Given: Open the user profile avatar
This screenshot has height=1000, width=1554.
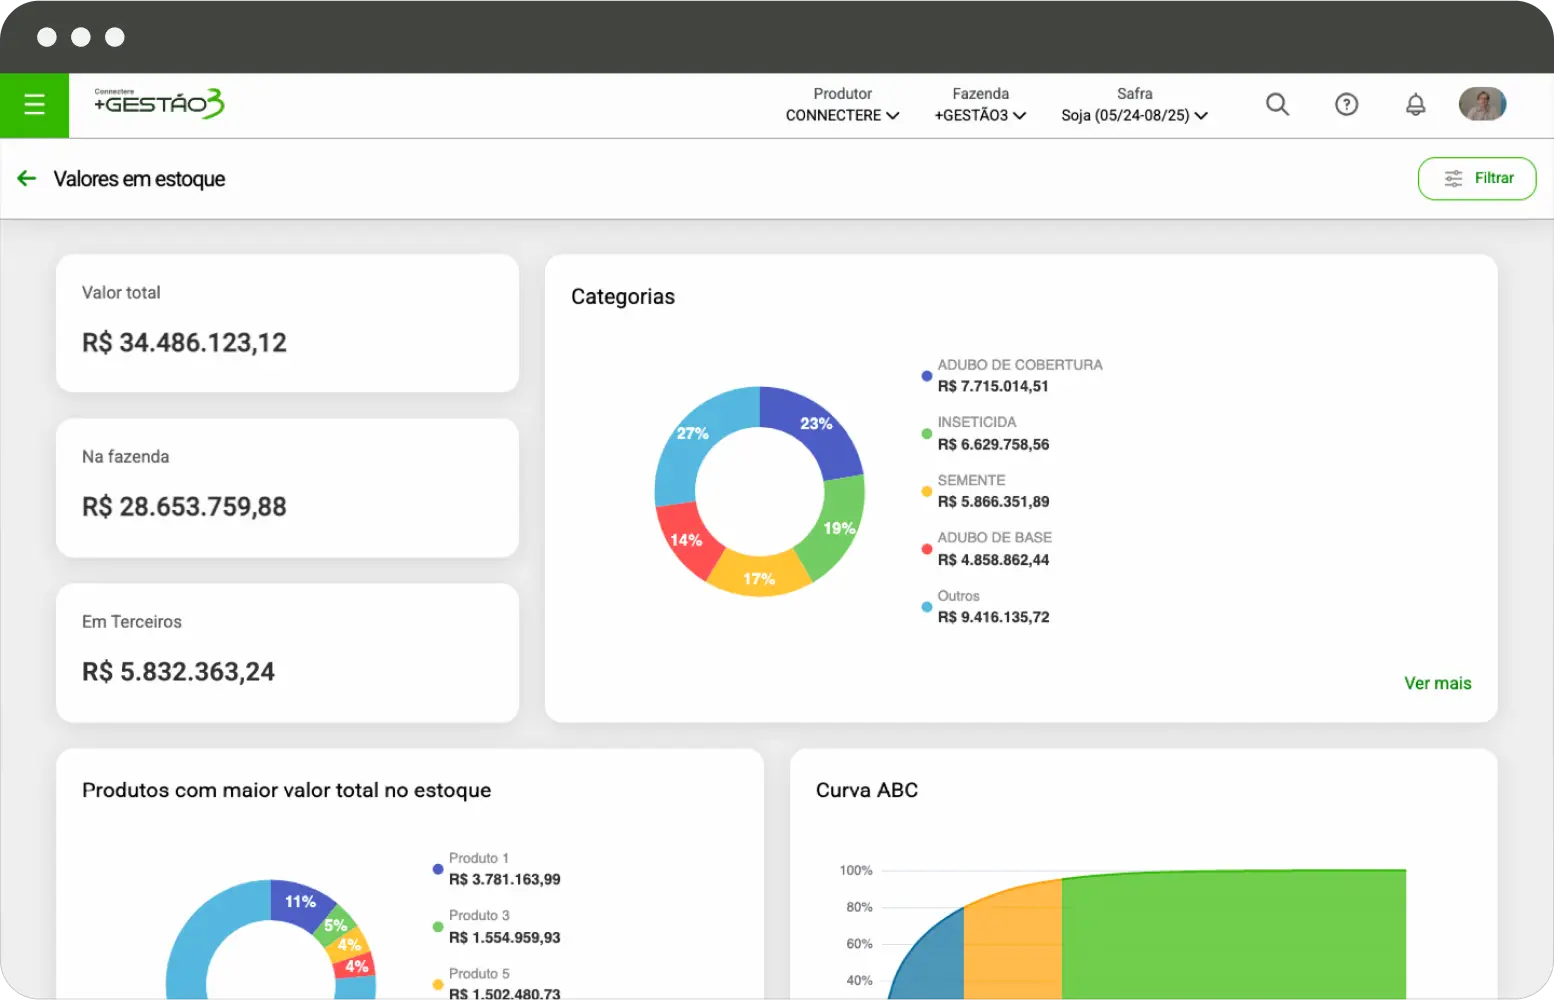Looking at the screenshot, I should 1482,104.
